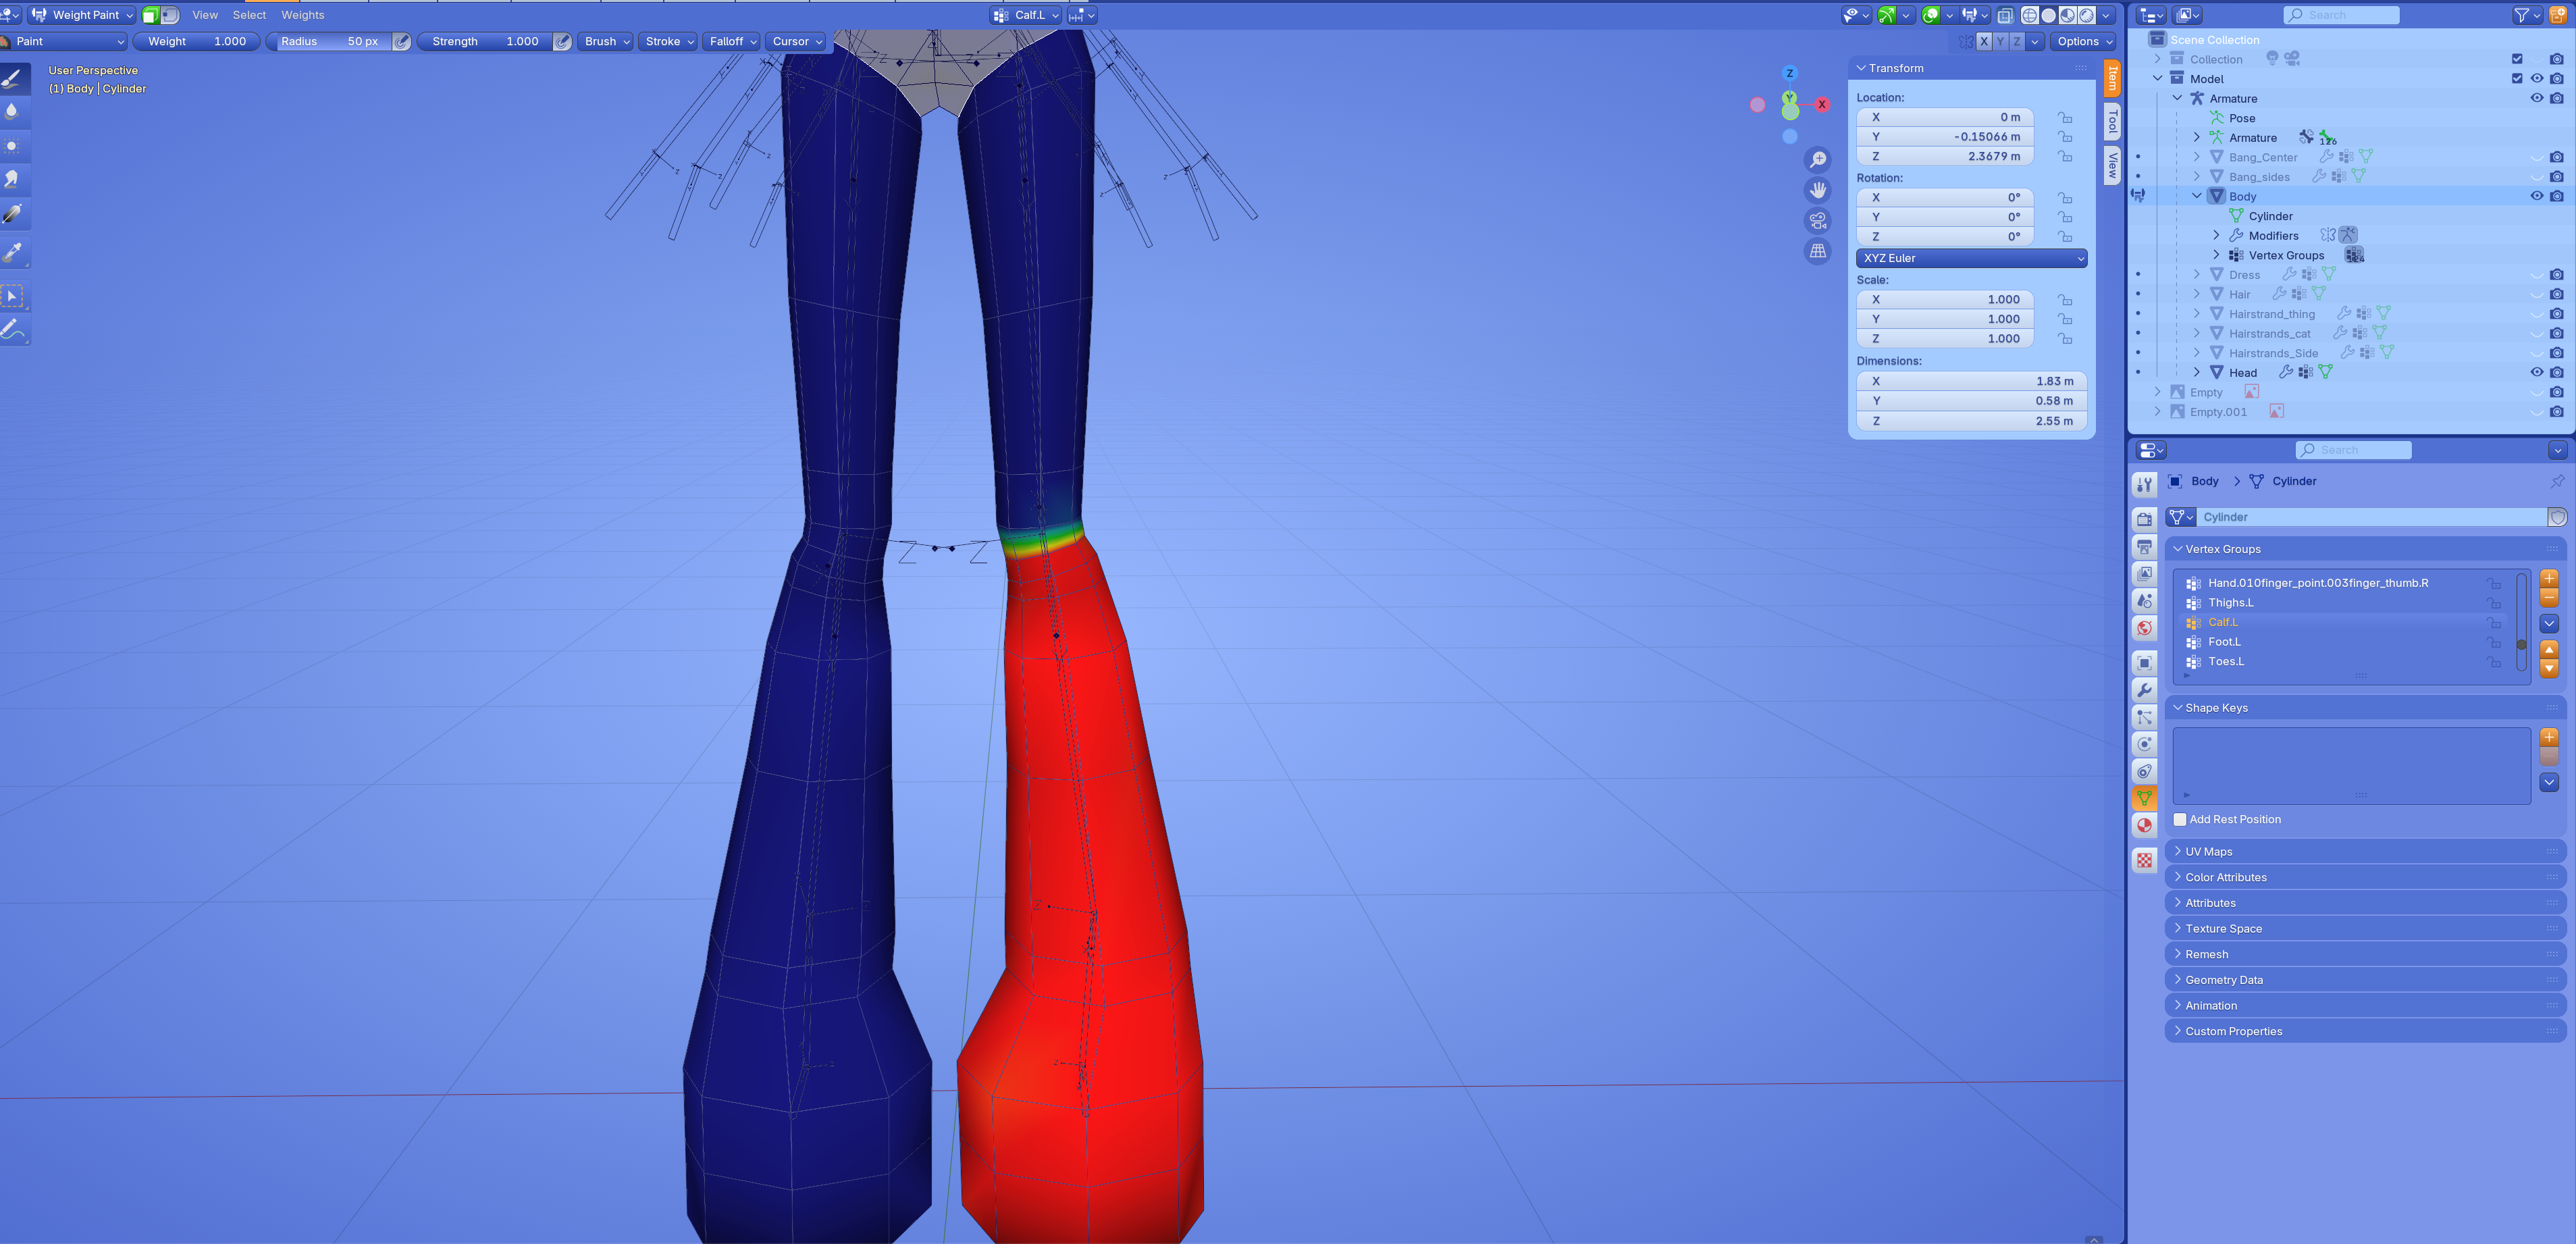Image resolution: width=2576 pixels, height=1244 pixels.
Task: Select the Blur weight paint tool
Action: pyautogui.click(x=13, y=111)
